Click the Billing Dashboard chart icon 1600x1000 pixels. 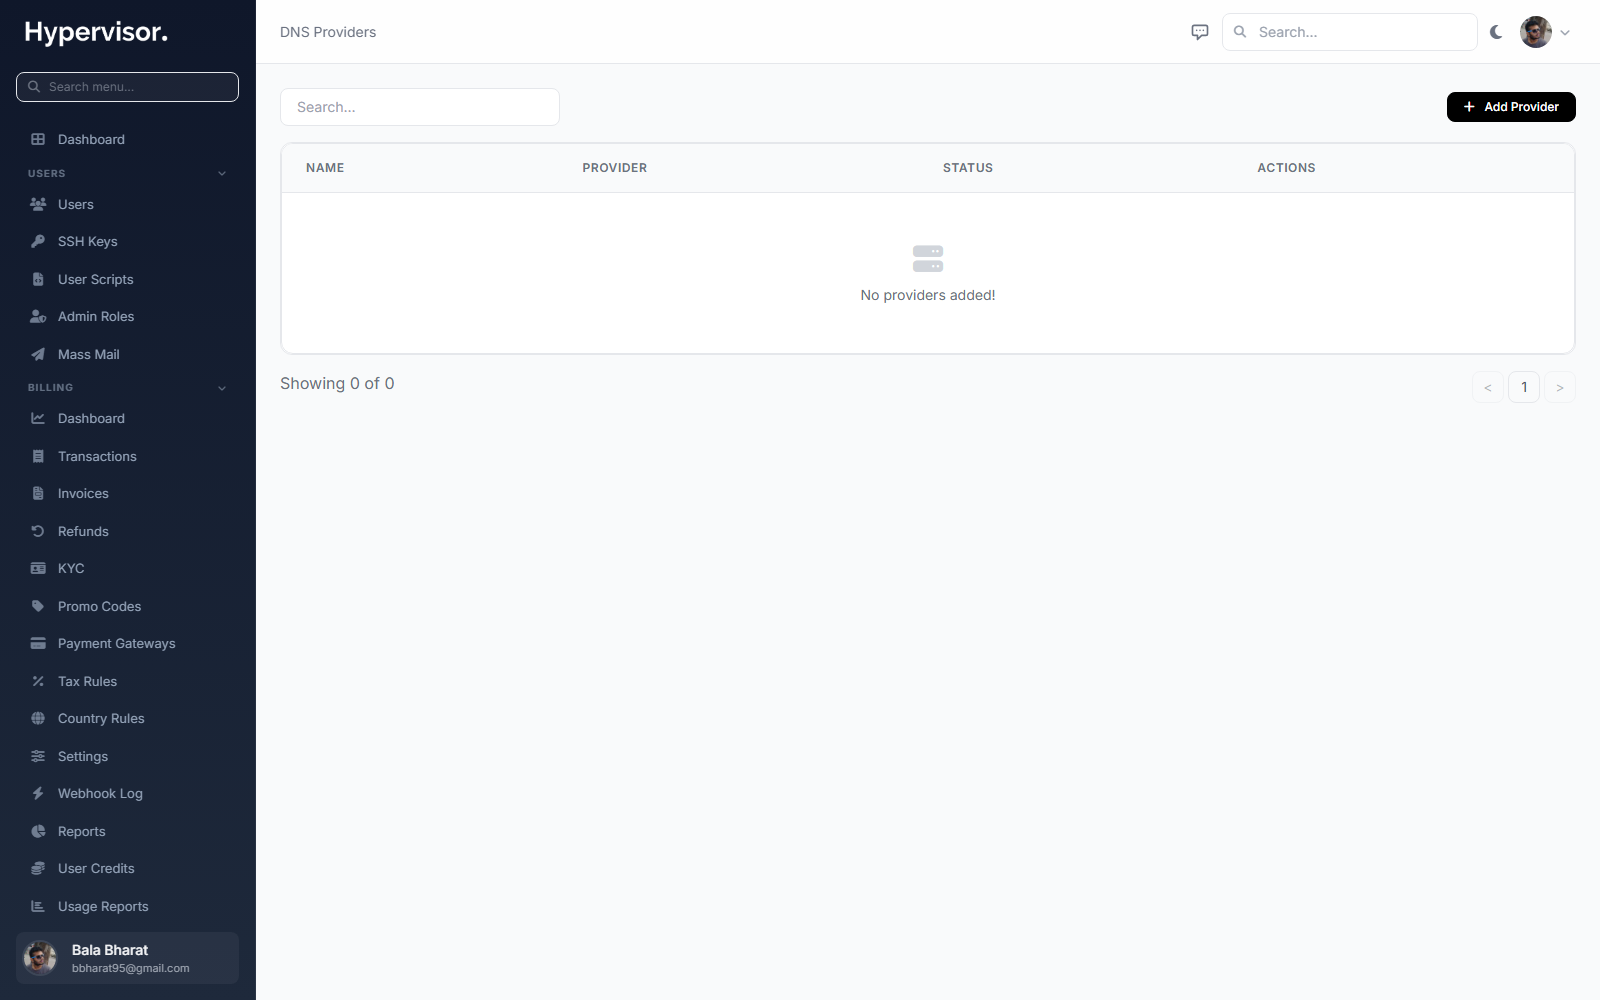pos(38,418)
